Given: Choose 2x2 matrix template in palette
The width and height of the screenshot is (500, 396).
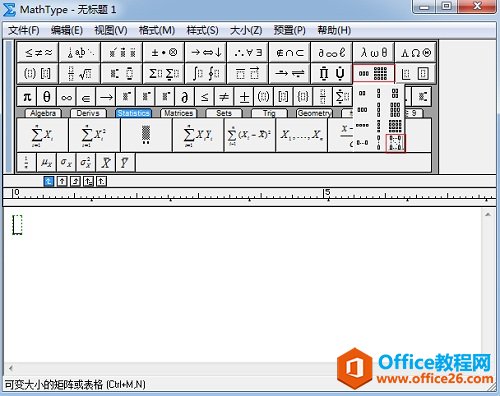Looking at the screenshot, I should (x=395, y=93).
